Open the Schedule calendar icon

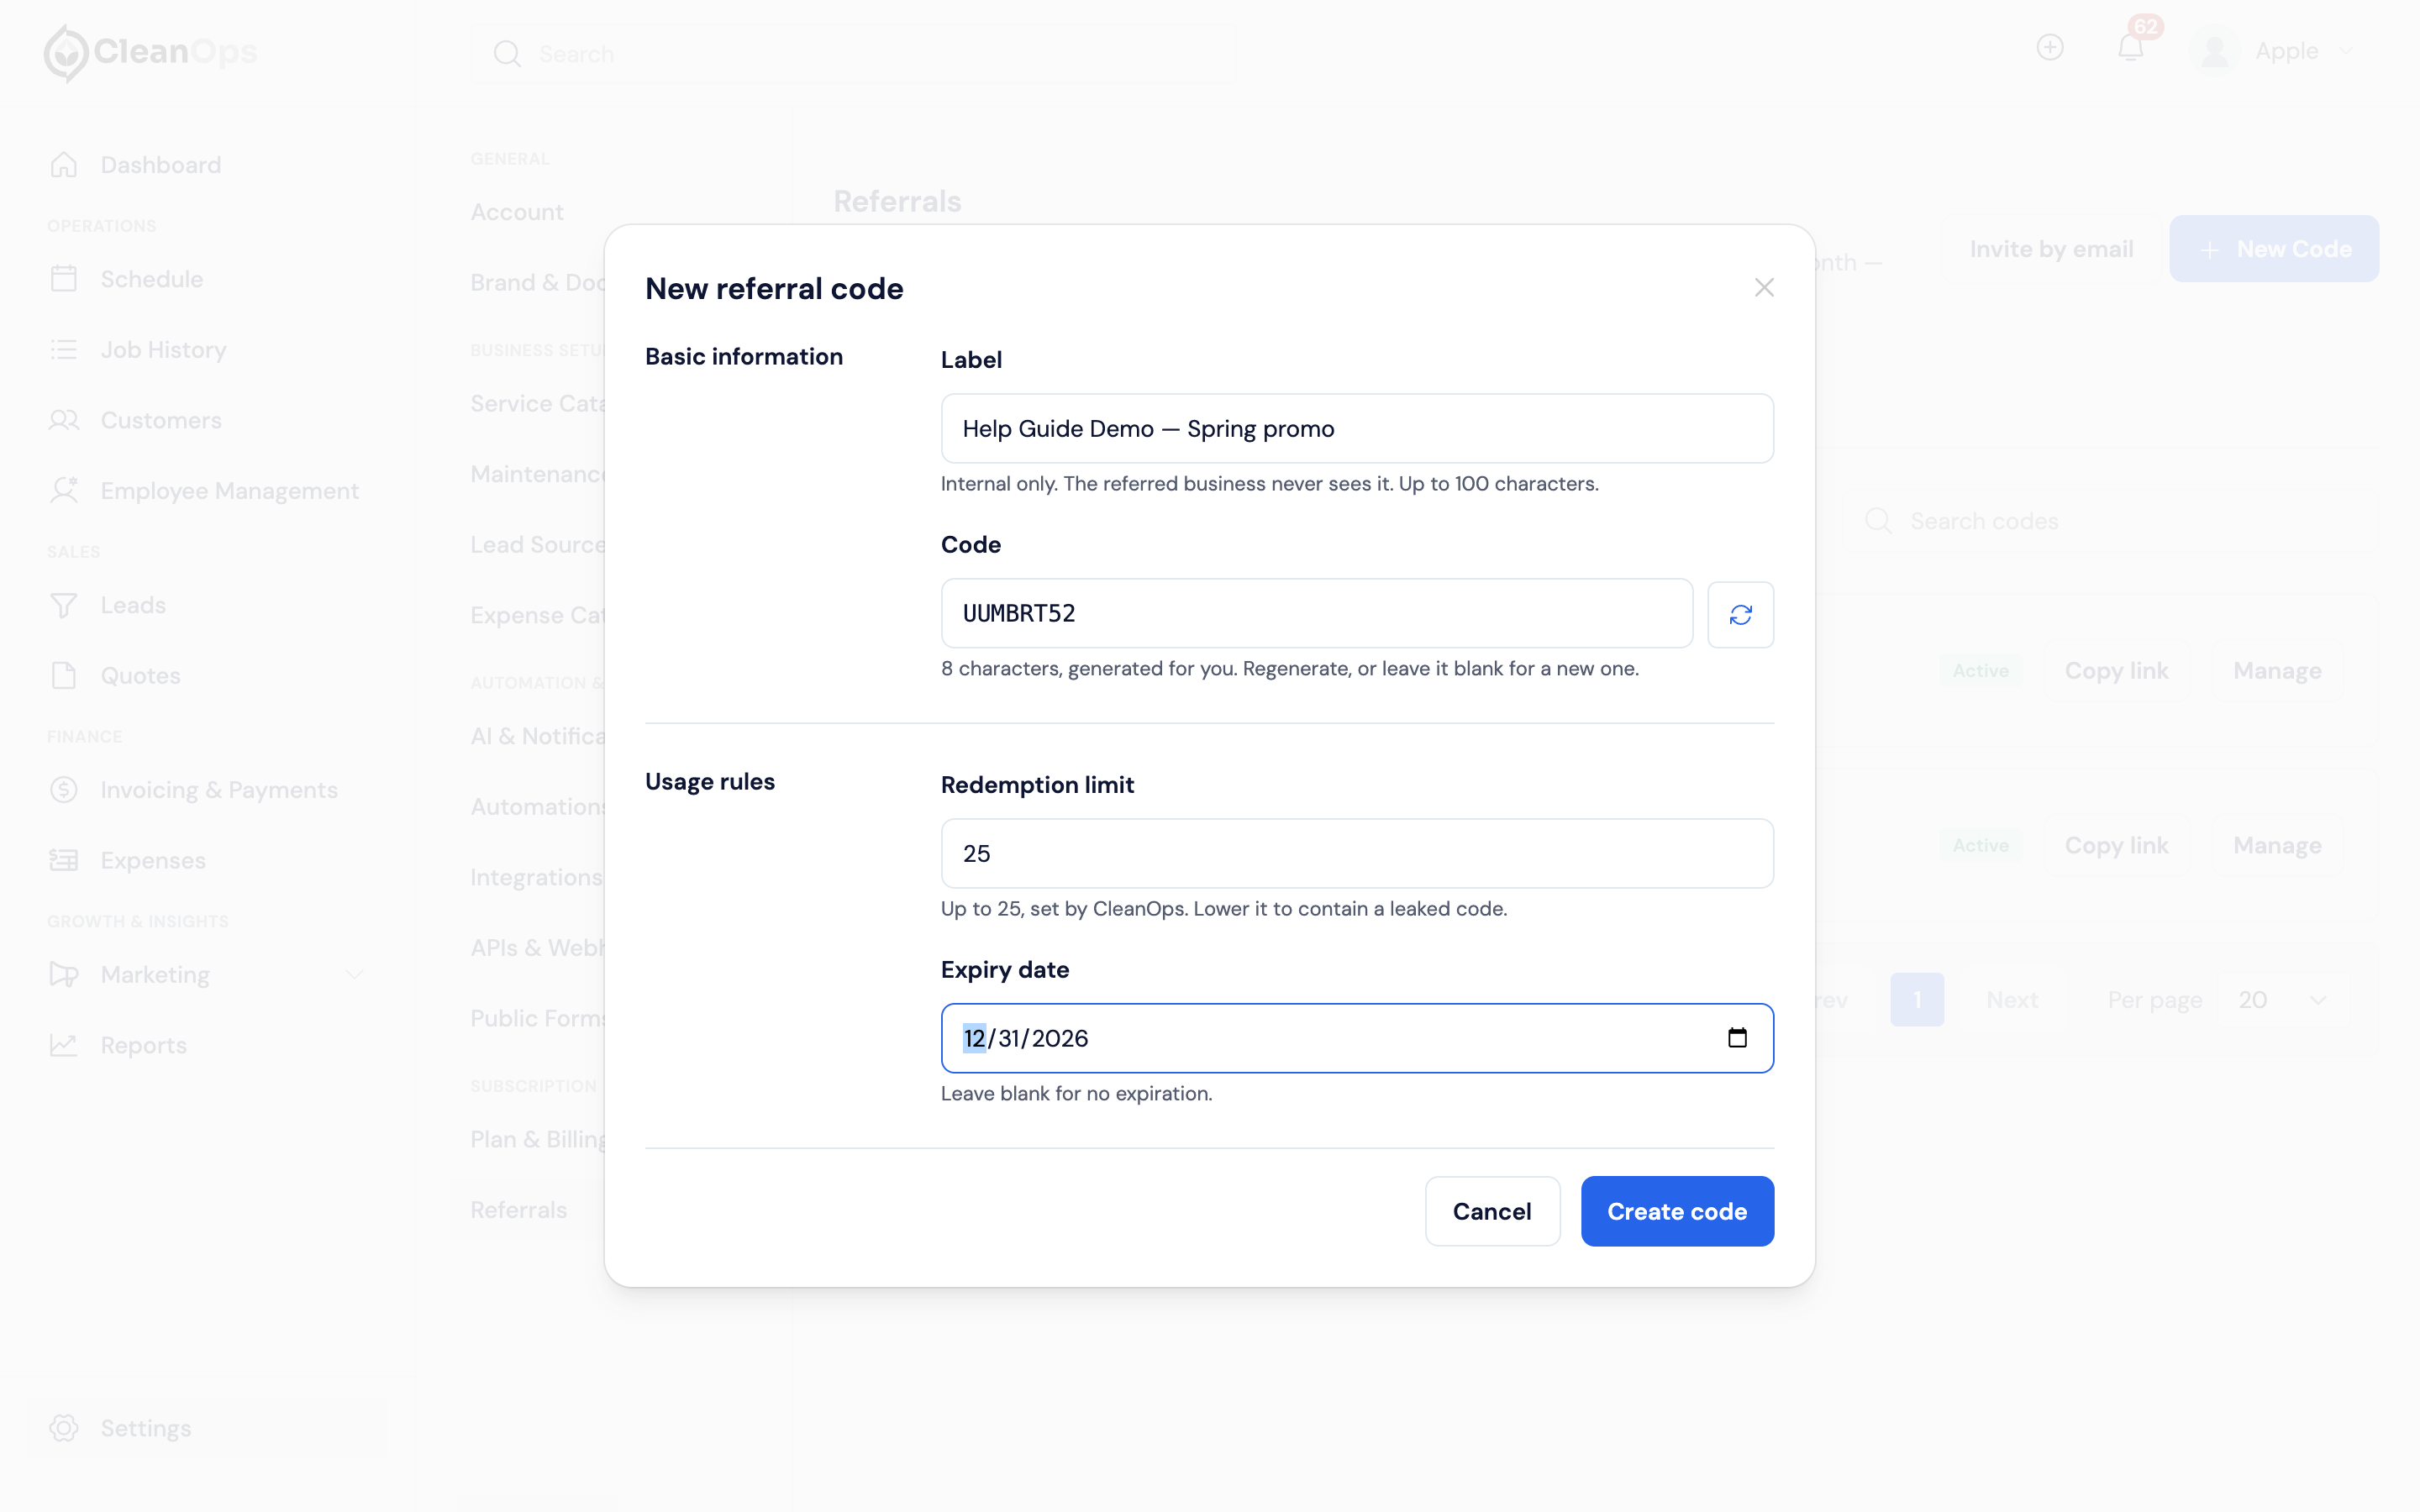[x=64, y=279]
